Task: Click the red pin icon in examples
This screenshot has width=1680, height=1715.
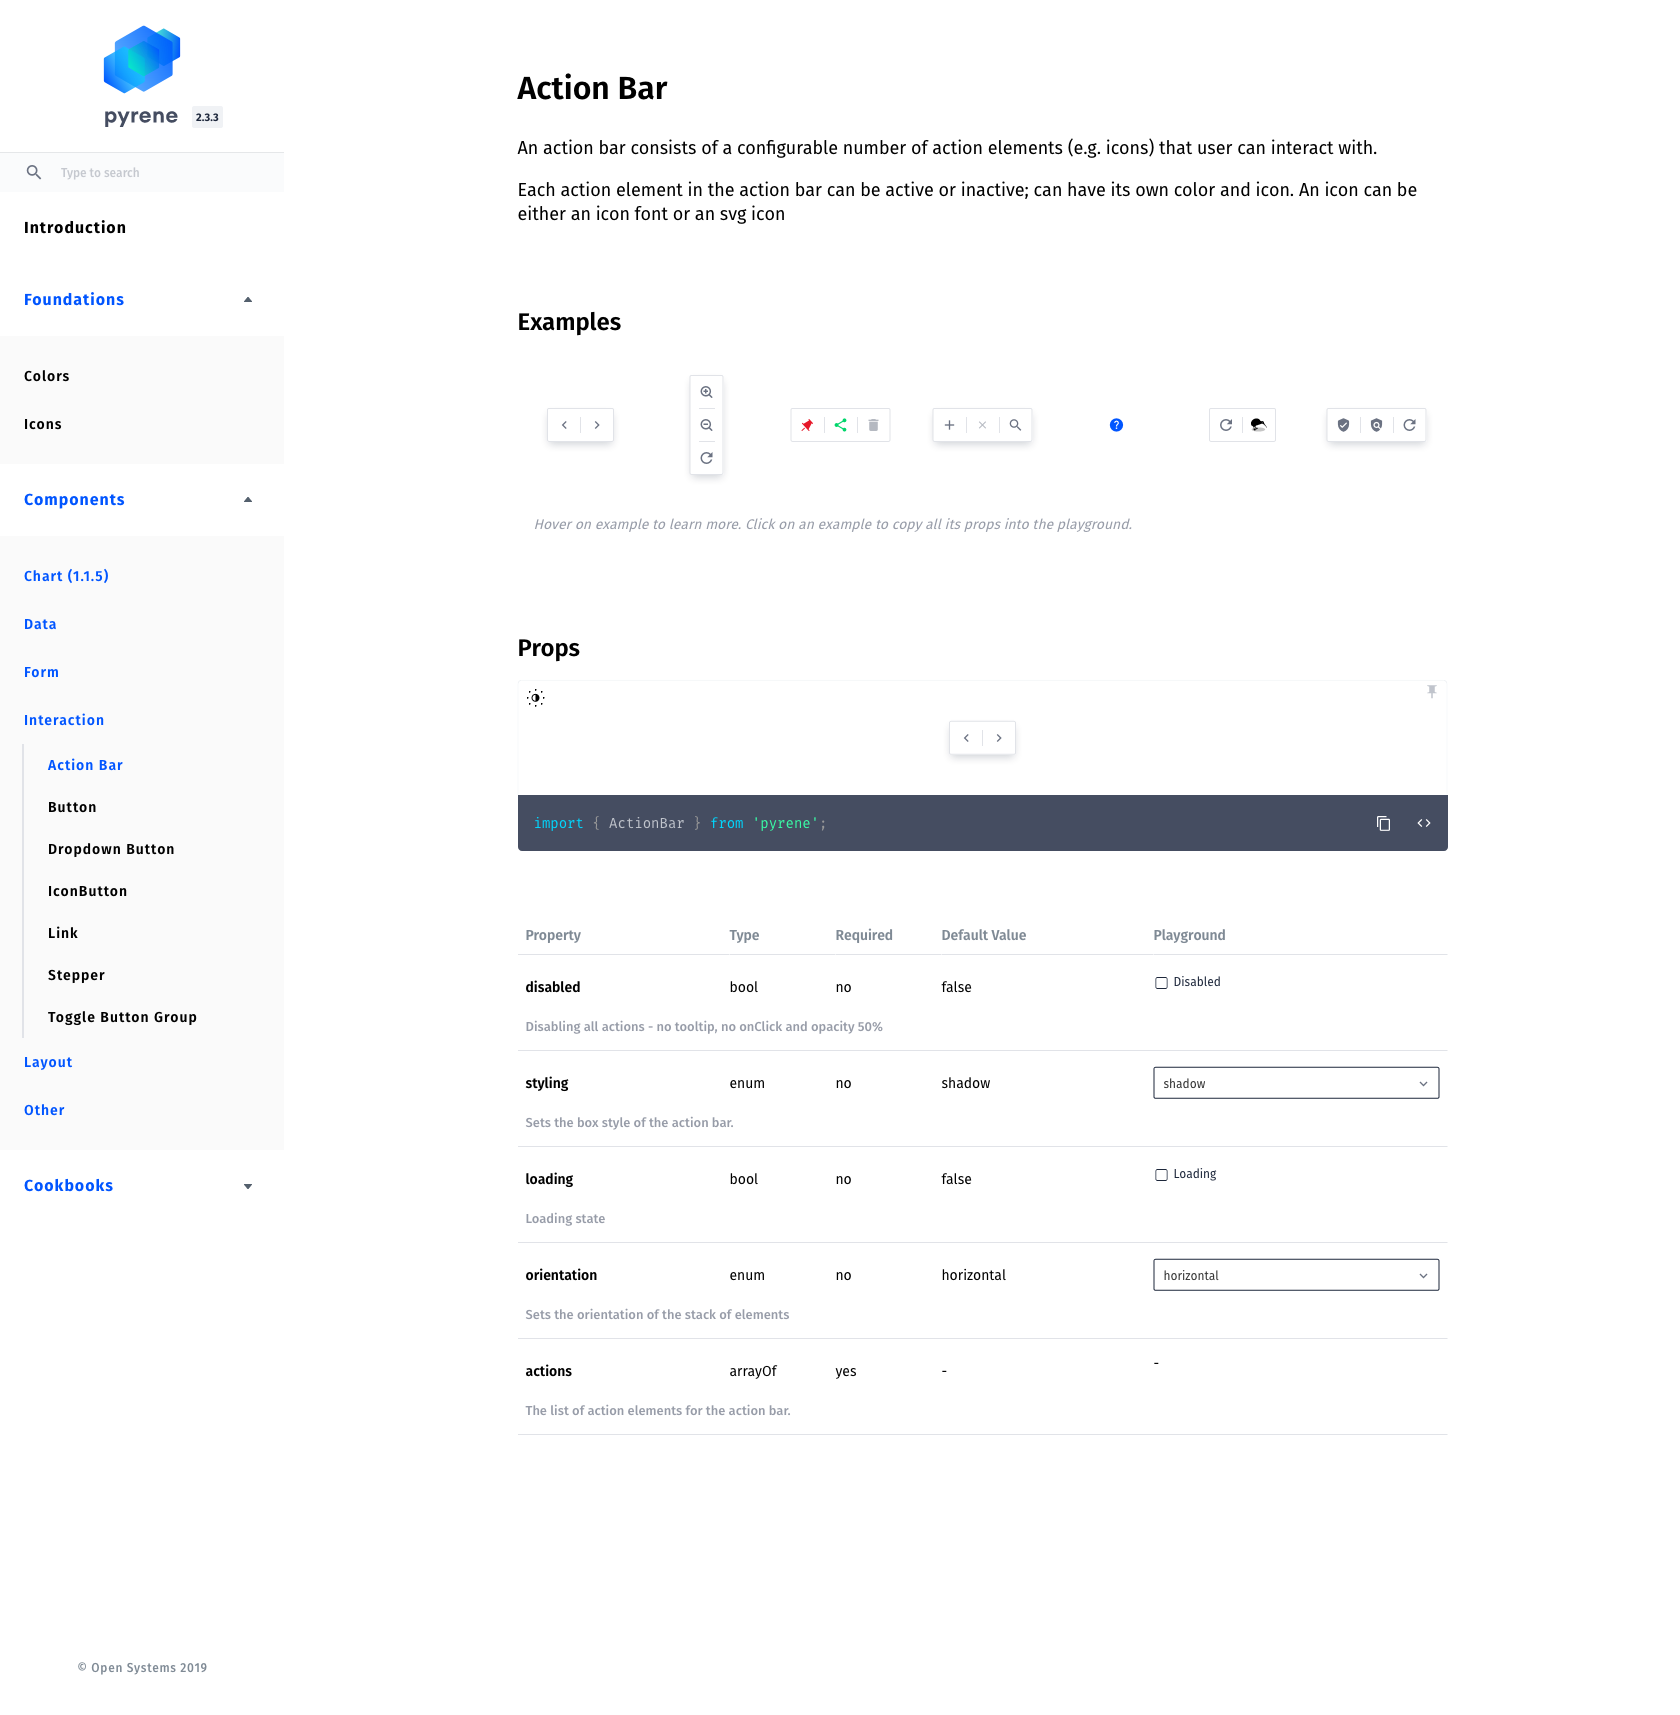Action: 807,425
